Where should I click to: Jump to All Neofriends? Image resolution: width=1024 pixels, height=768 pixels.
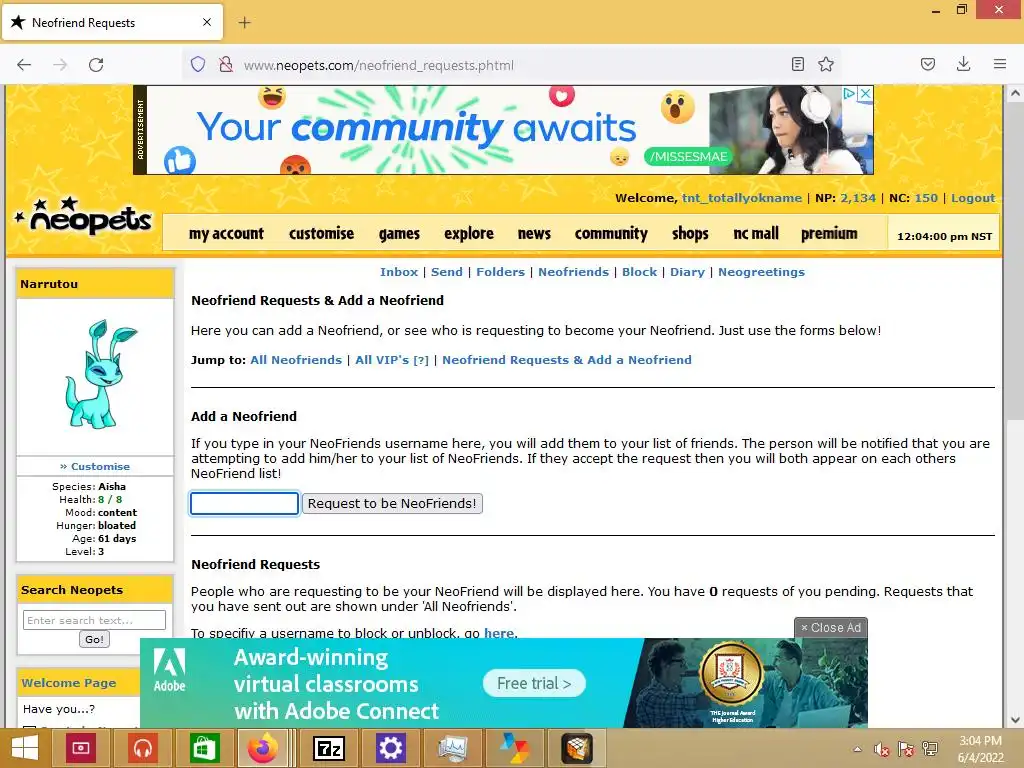pos(296,360)
